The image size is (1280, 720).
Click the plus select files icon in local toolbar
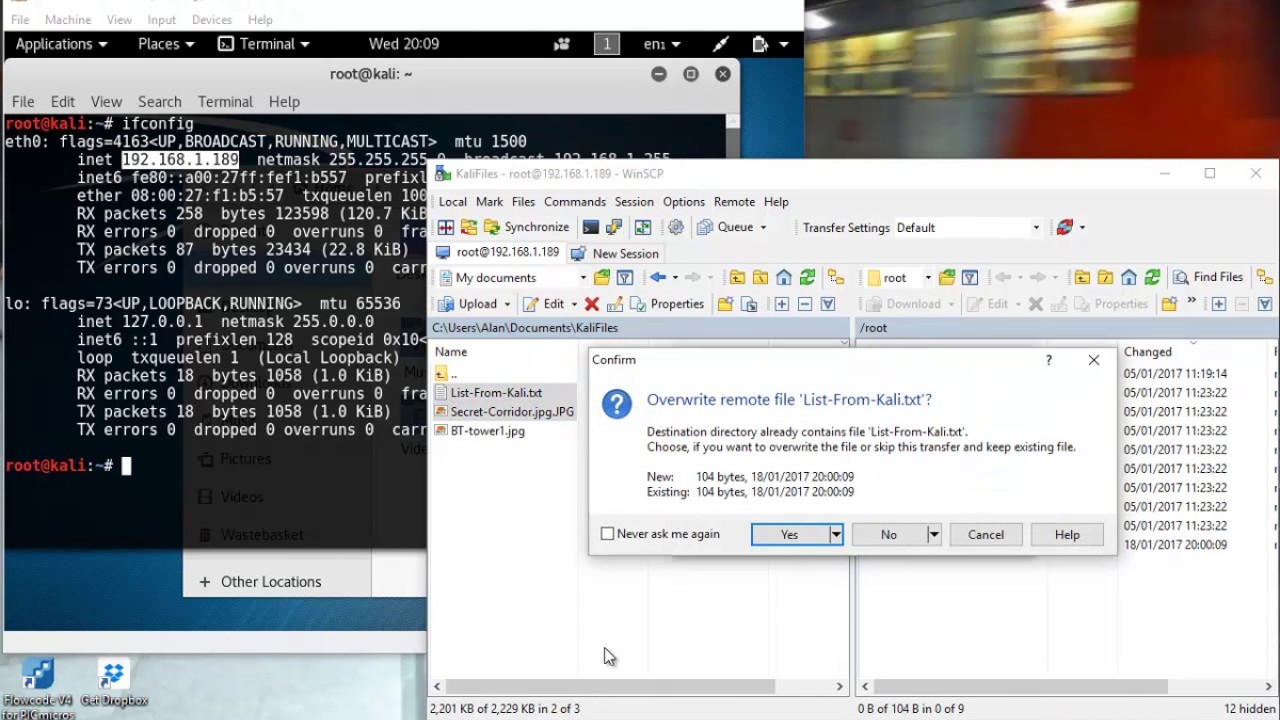tap(782, 304)
